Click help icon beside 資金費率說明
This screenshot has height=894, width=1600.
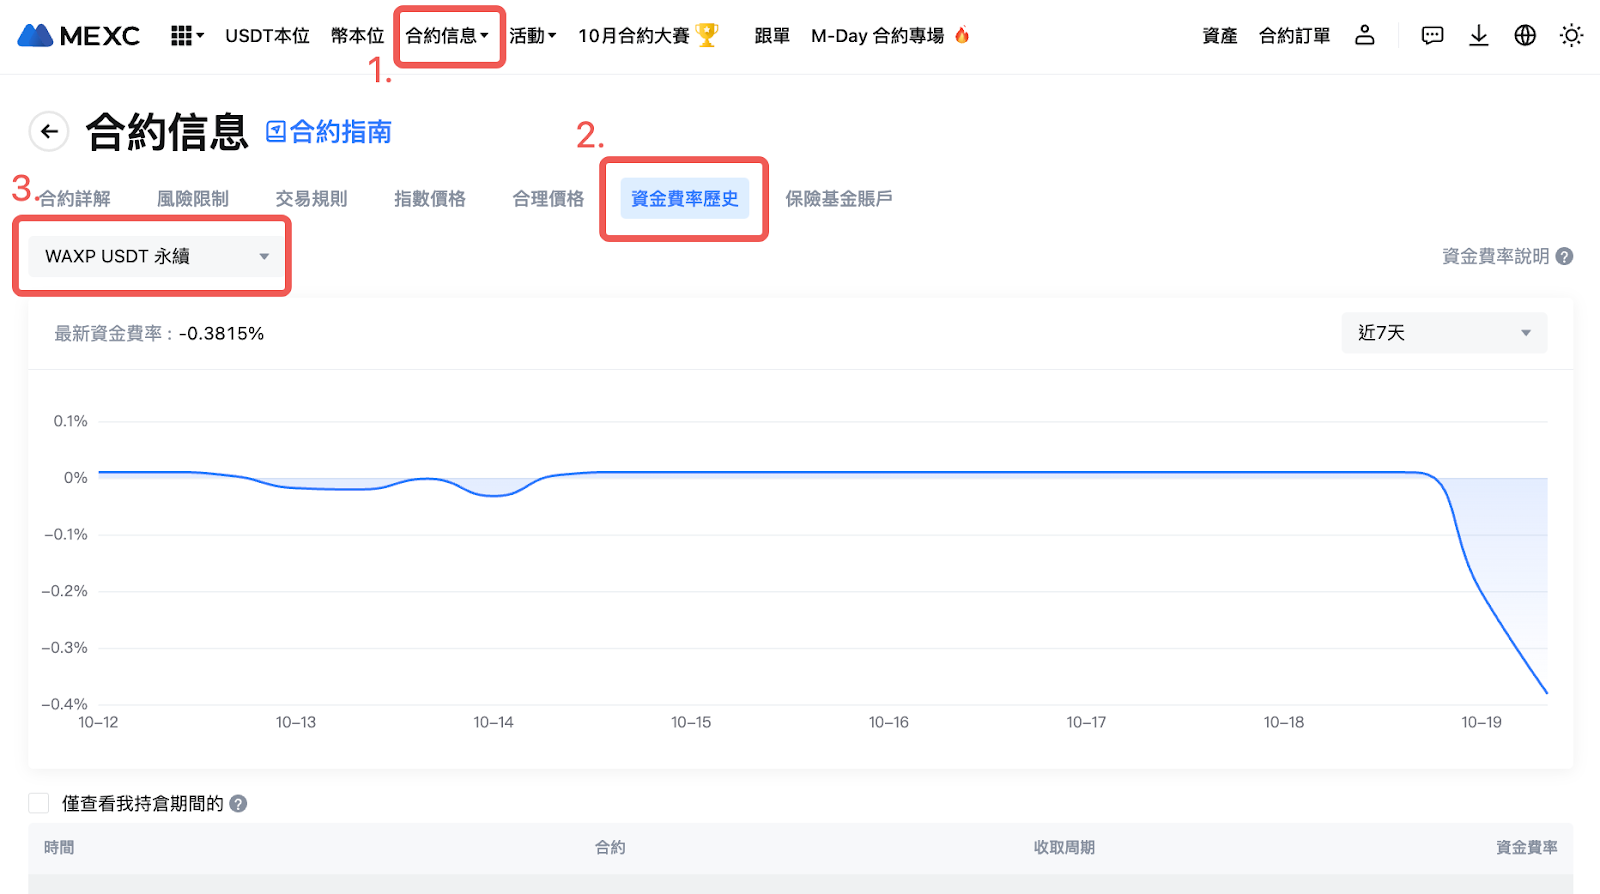[x=1564, y=256]
